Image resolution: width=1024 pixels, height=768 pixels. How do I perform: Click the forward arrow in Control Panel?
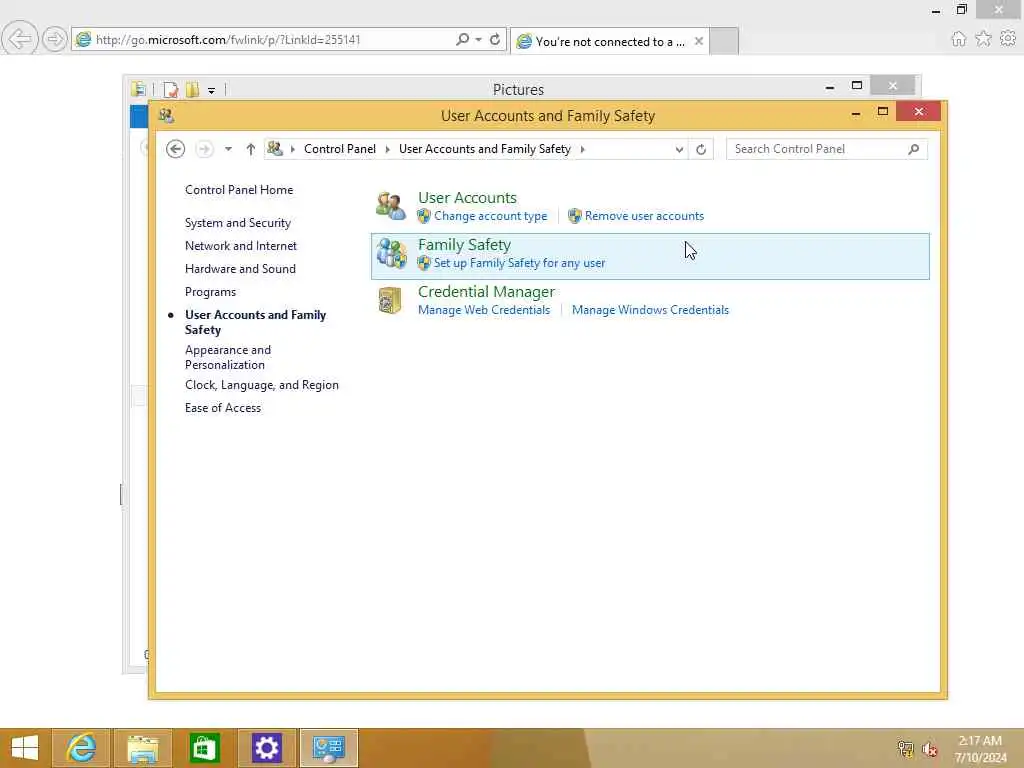click(204, 149)
